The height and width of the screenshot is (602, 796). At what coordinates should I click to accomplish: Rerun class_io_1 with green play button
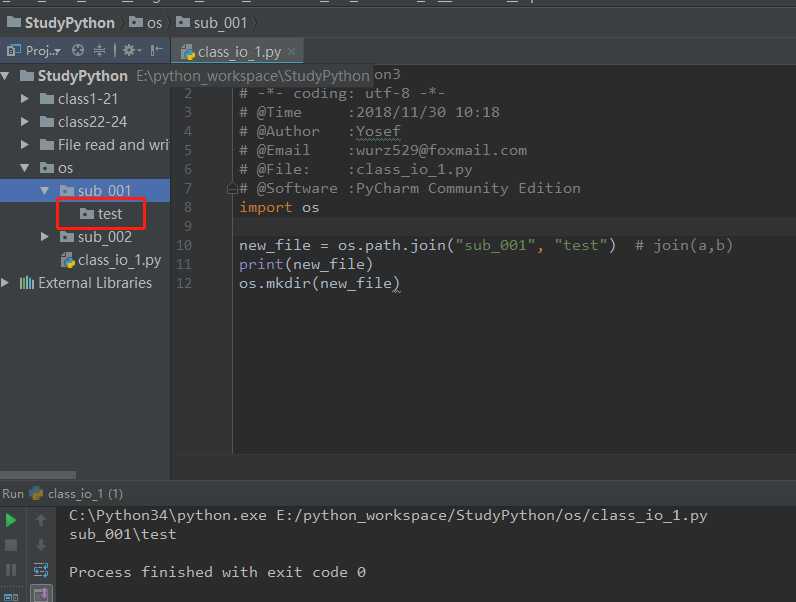click(11, 520)
